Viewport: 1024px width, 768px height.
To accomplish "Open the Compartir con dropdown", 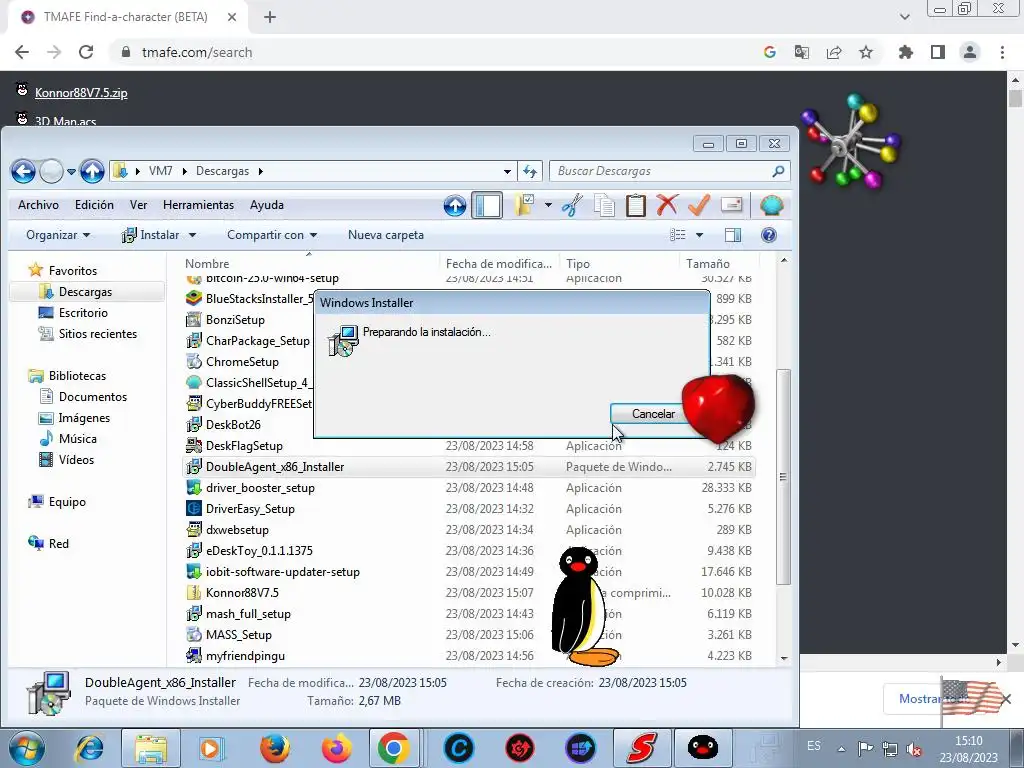I will click(x=272, y=235).
